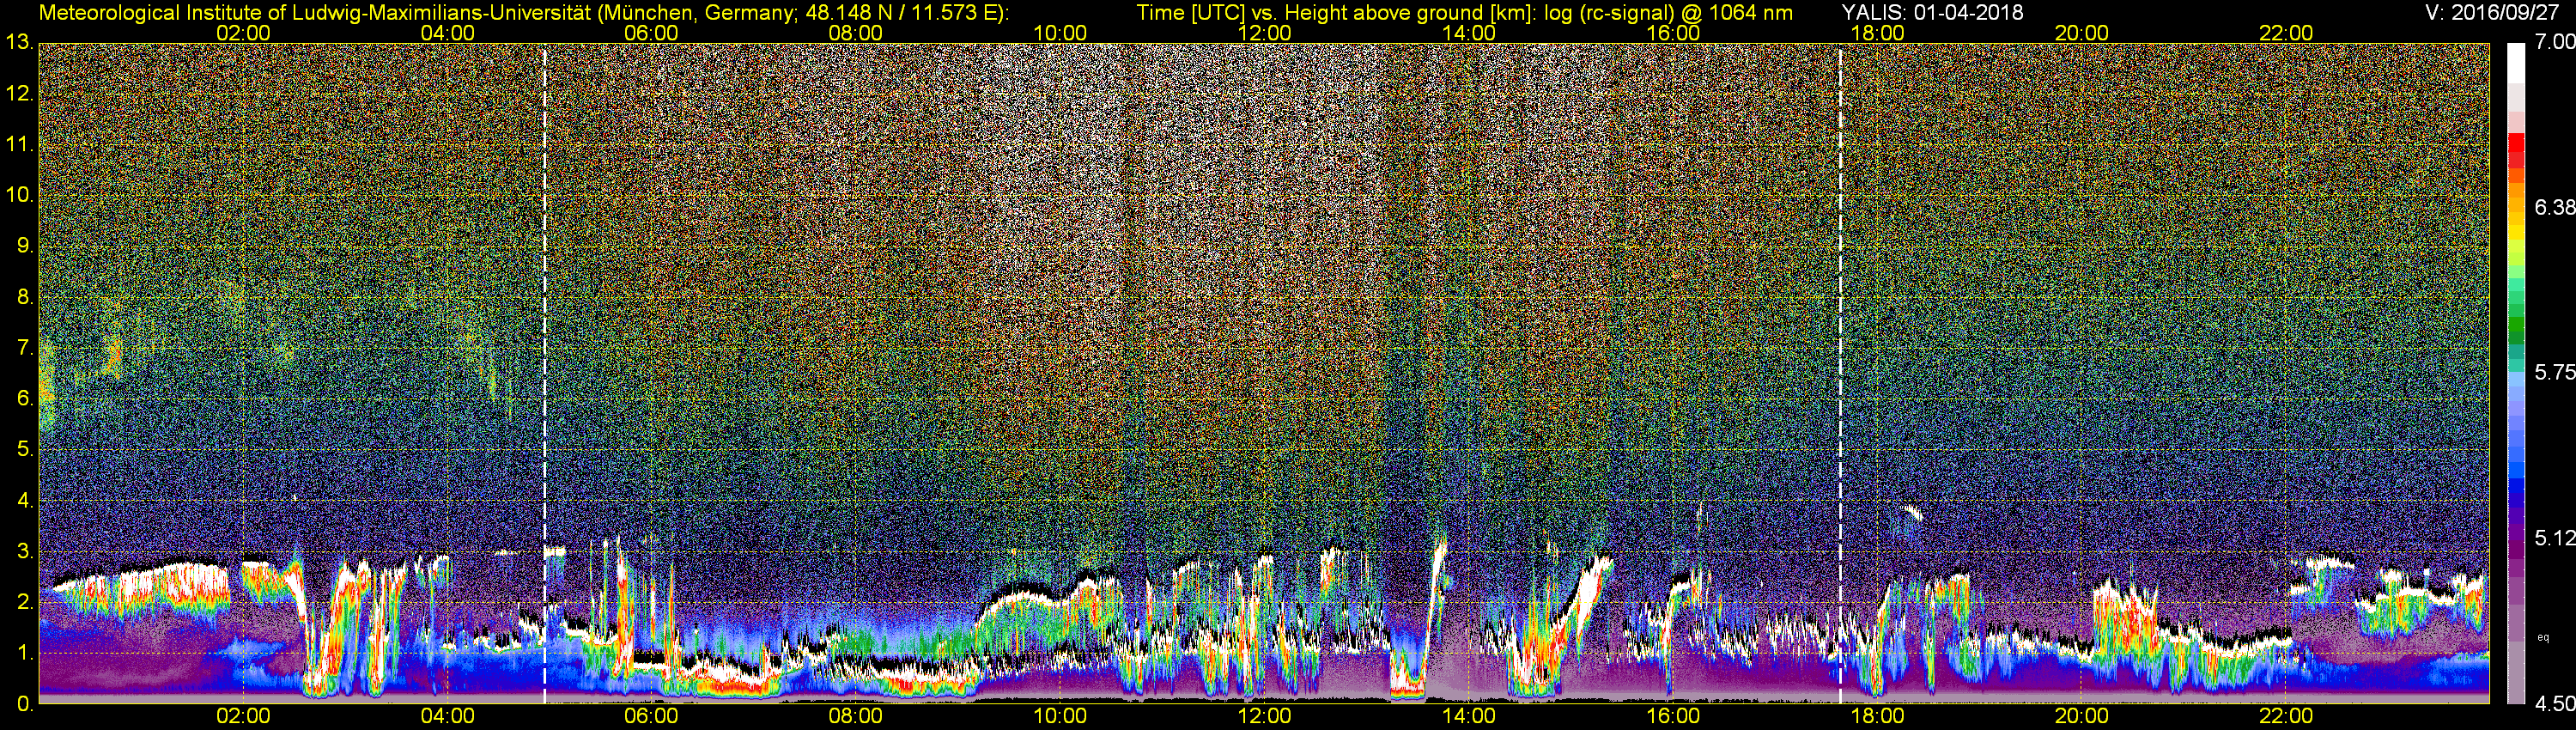Click the 5 km height axis label
2576x730 pixels.
click(x=24, y=449)
